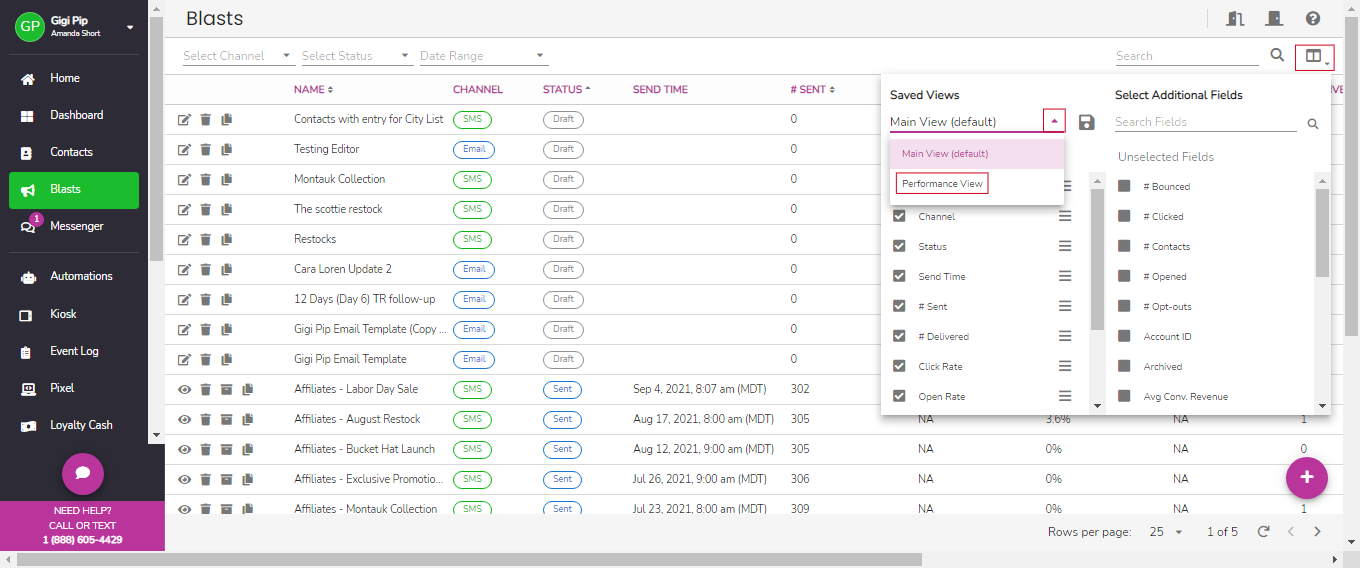Click the first building icon in top header
This screenshot has width=1360, height=568.
pos(1235,19)
